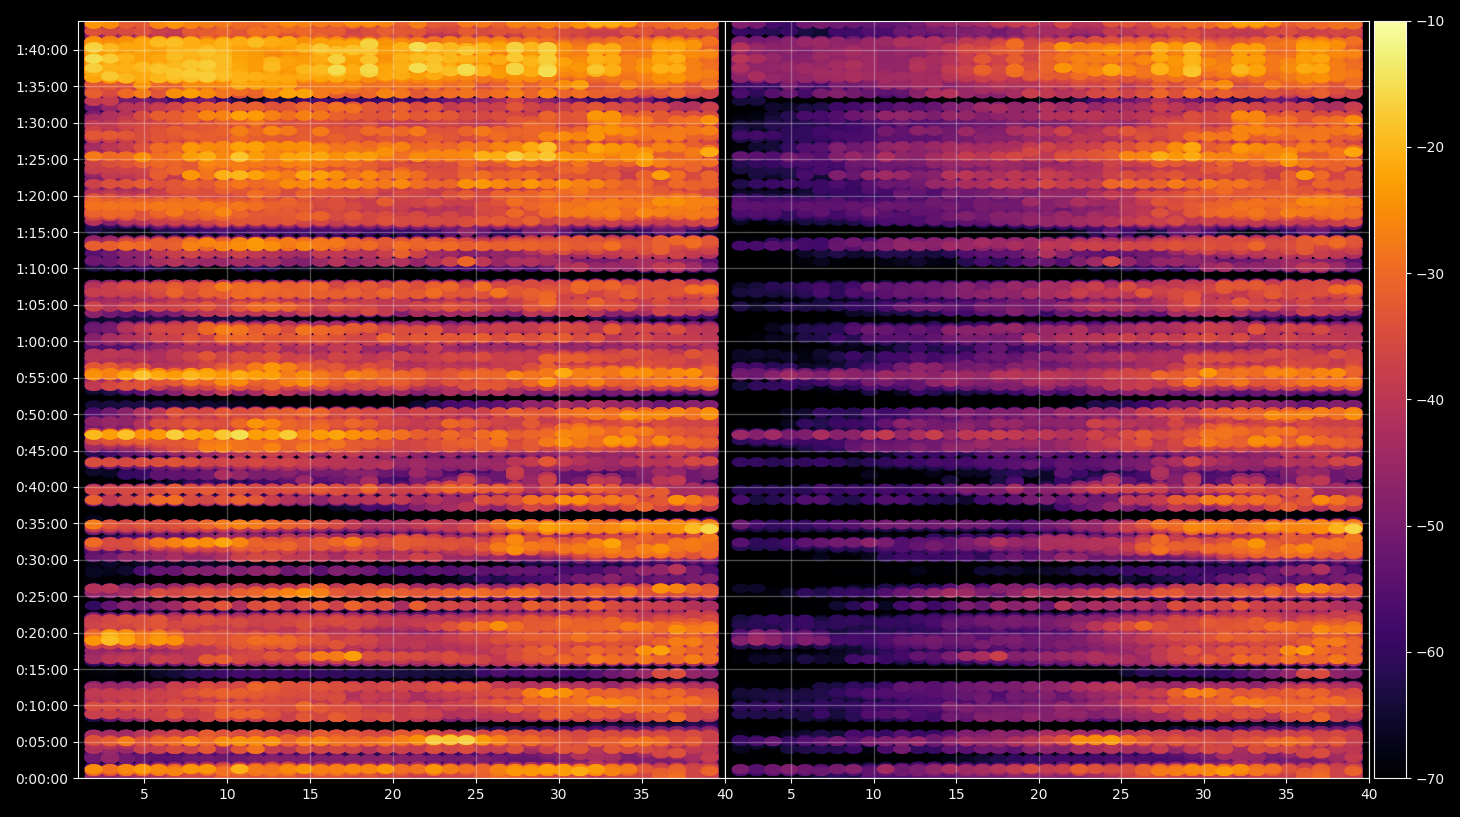Select x-axis label 35 of left heatmap
Image resolution: width=1460 pixels, height=817 pixels.
(641, 795)
